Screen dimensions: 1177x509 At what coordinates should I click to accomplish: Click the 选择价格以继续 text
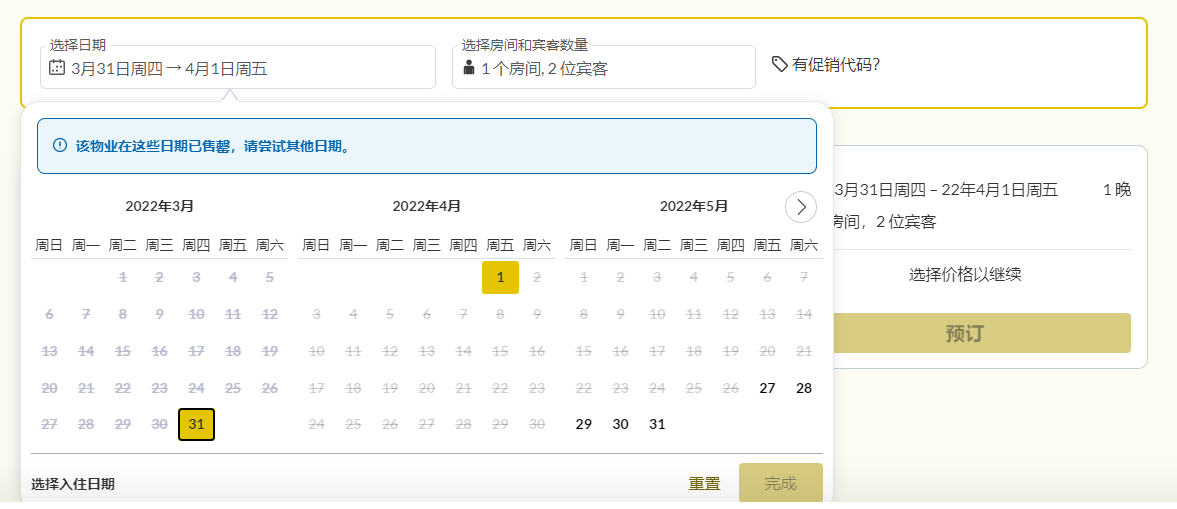(x=965, y=274)
